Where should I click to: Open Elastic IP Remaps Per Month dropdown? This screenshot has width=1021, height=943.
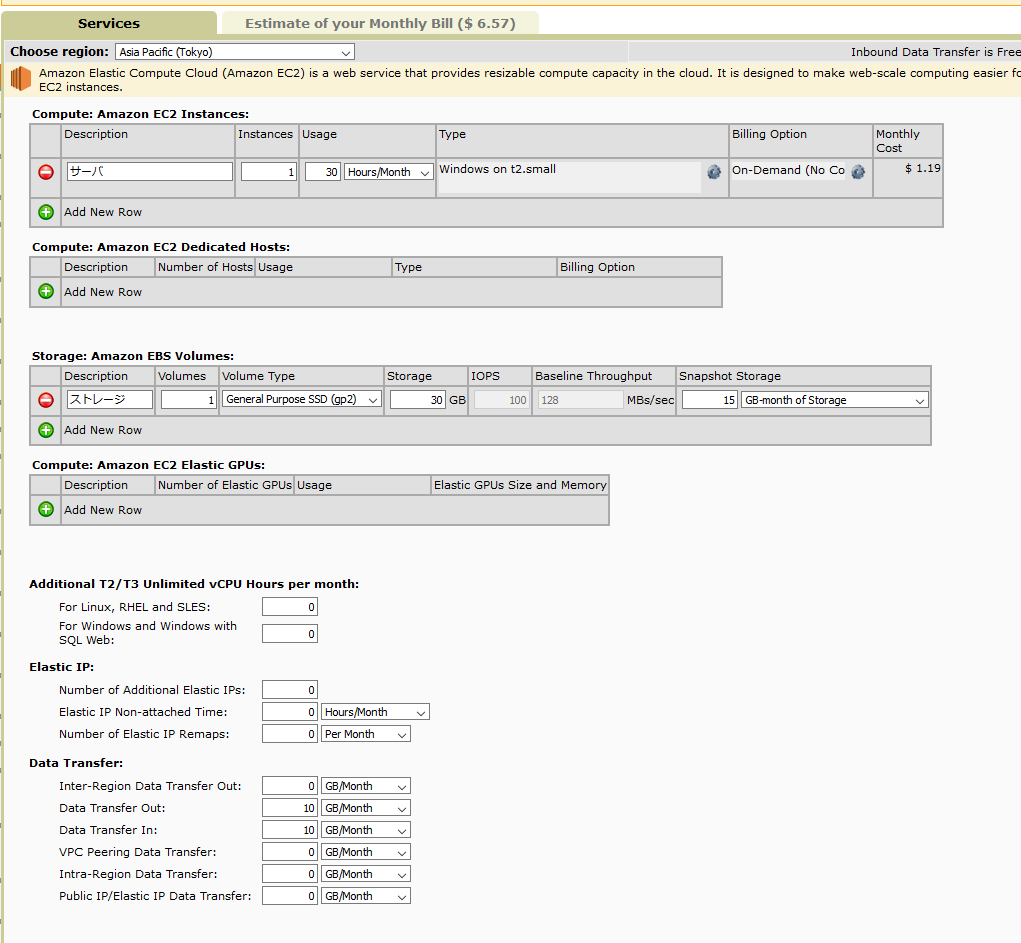pos(366,735)
